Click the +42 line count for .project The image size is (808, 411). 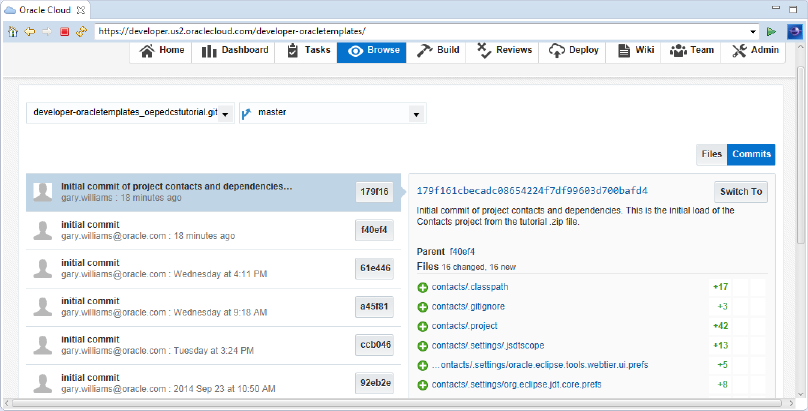720,326
